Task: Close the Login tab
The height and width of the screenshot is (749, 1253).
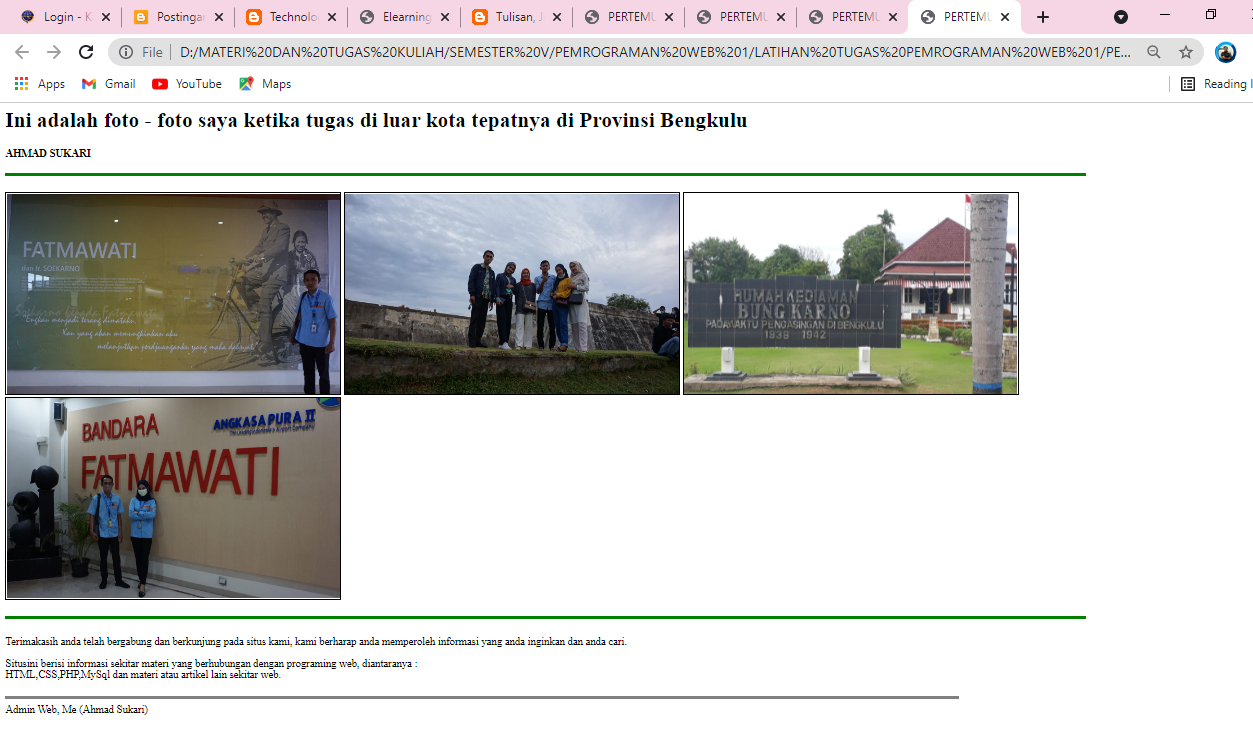Action: pos(106,17)
